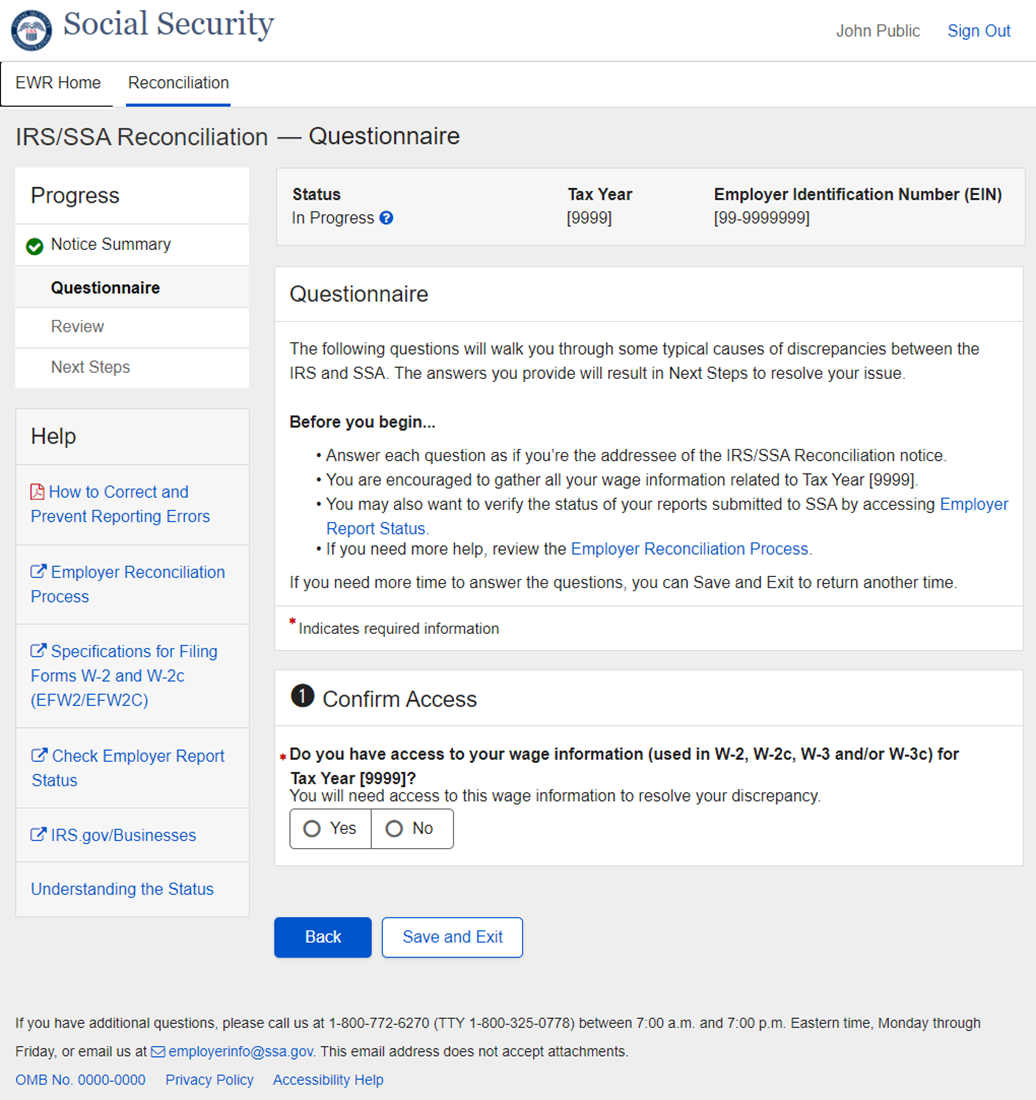This screenshot has height=1100, width=1036.
Task: Click the green Notice Summary checkmark icon
Action: 35,246
